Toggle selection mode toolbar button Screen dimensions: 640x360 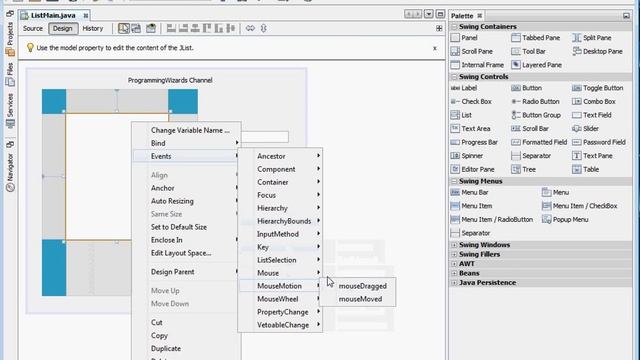click(x=124, y=28)
